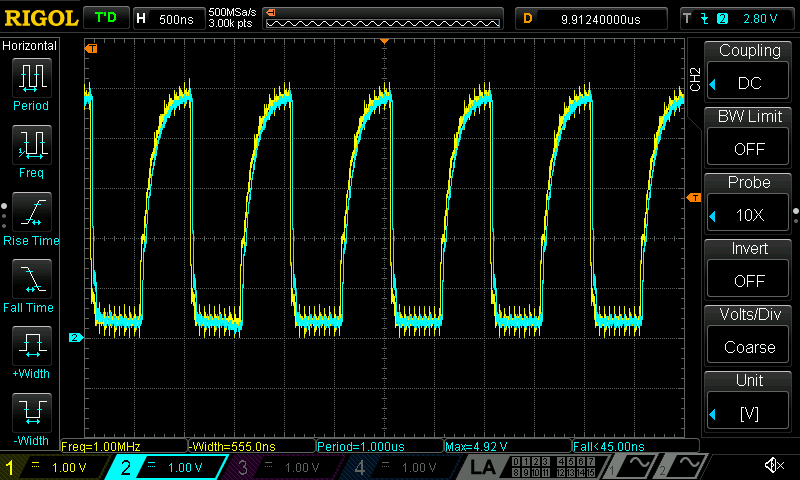Click the left-side menu page dot indicator

[x=4, y=216]
